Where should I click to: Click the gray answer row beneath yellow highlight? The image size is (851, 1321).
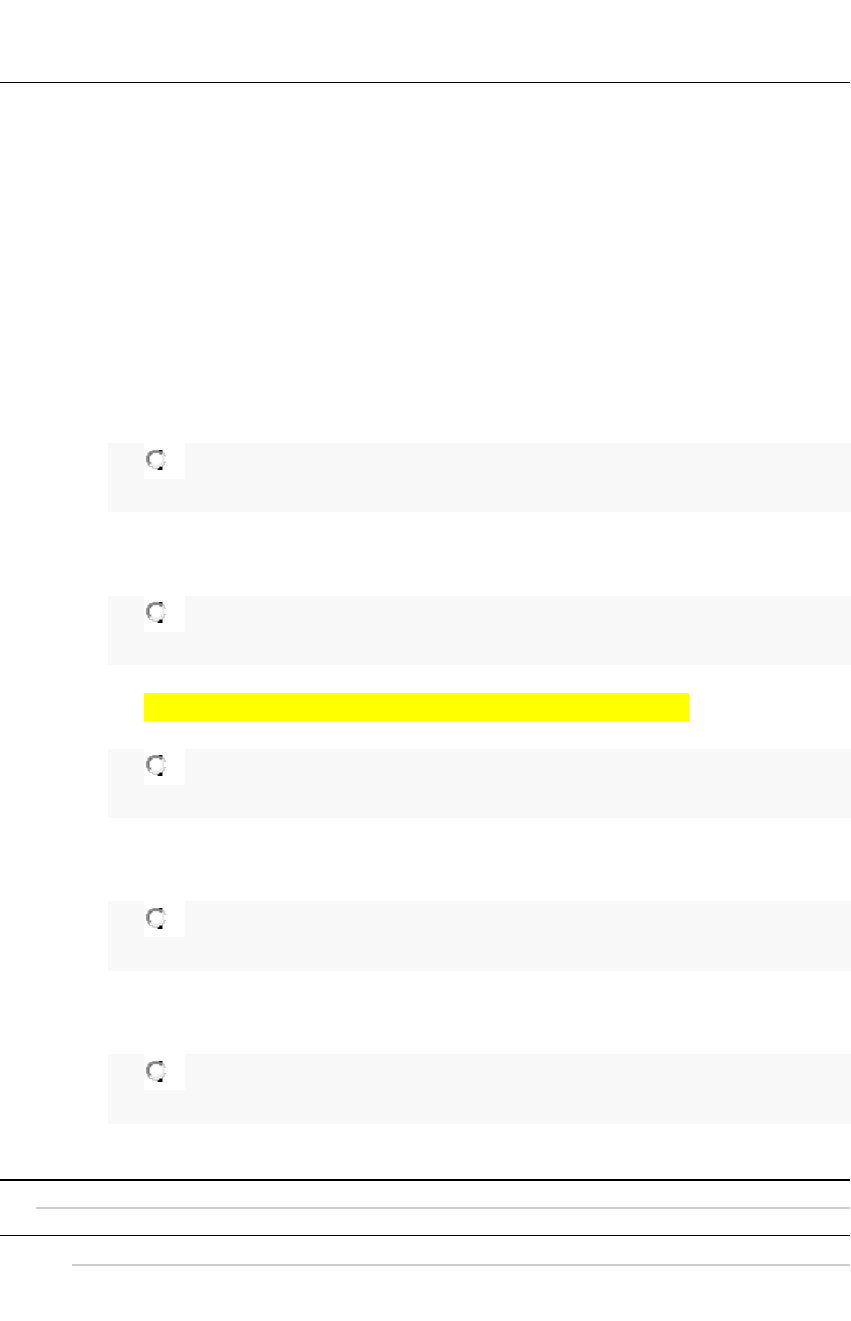click(500, 784)
